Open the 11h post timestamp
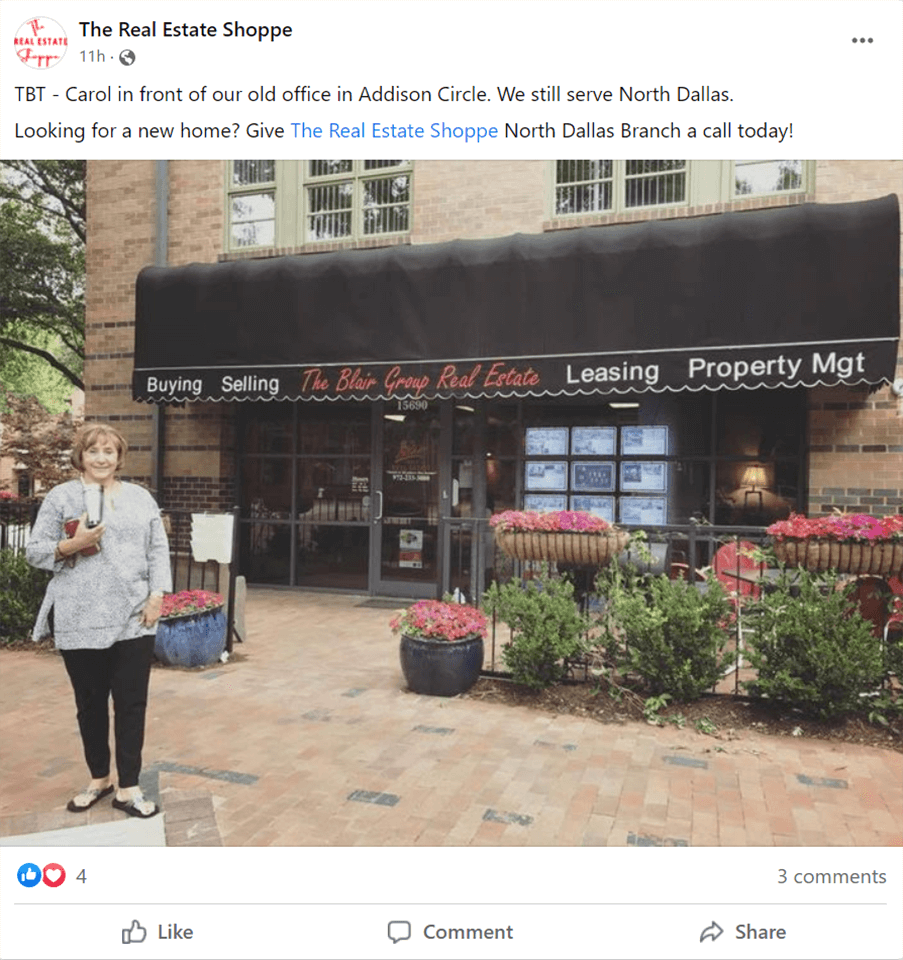This screenshot has width=903, height=960. (x=92, y=56)
